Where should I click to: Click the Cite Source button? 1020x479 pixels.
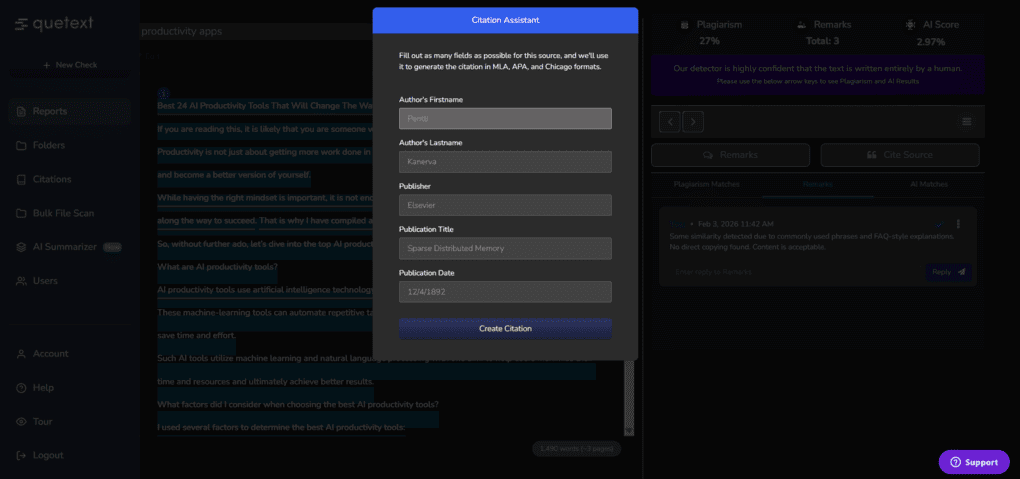[x=900, y=155]
